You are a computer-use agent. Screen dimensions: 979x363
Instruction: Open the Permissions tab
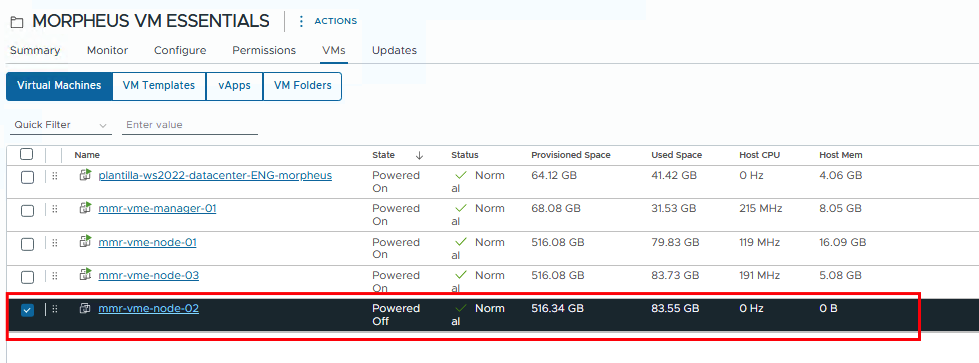[x=264, y=50]
